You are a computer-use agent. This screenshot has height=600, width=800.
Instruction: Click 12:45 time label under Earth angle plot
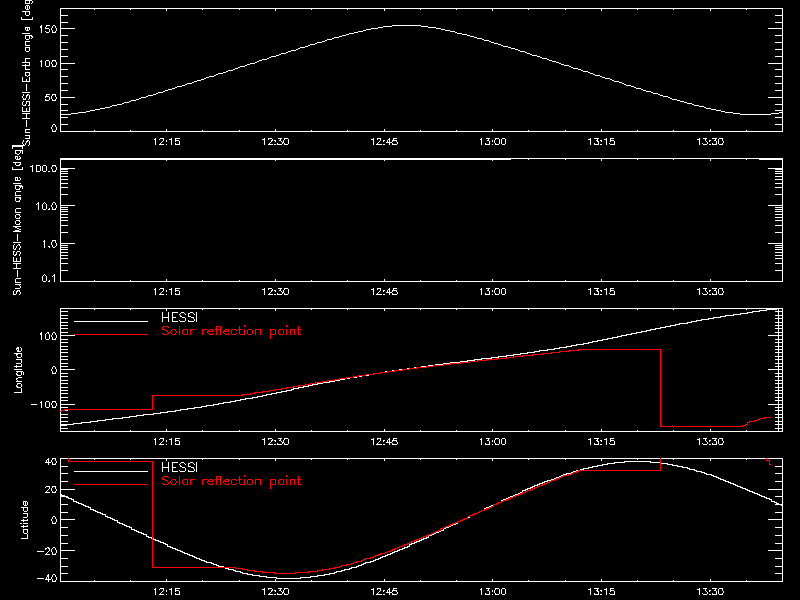coord(384,141)
